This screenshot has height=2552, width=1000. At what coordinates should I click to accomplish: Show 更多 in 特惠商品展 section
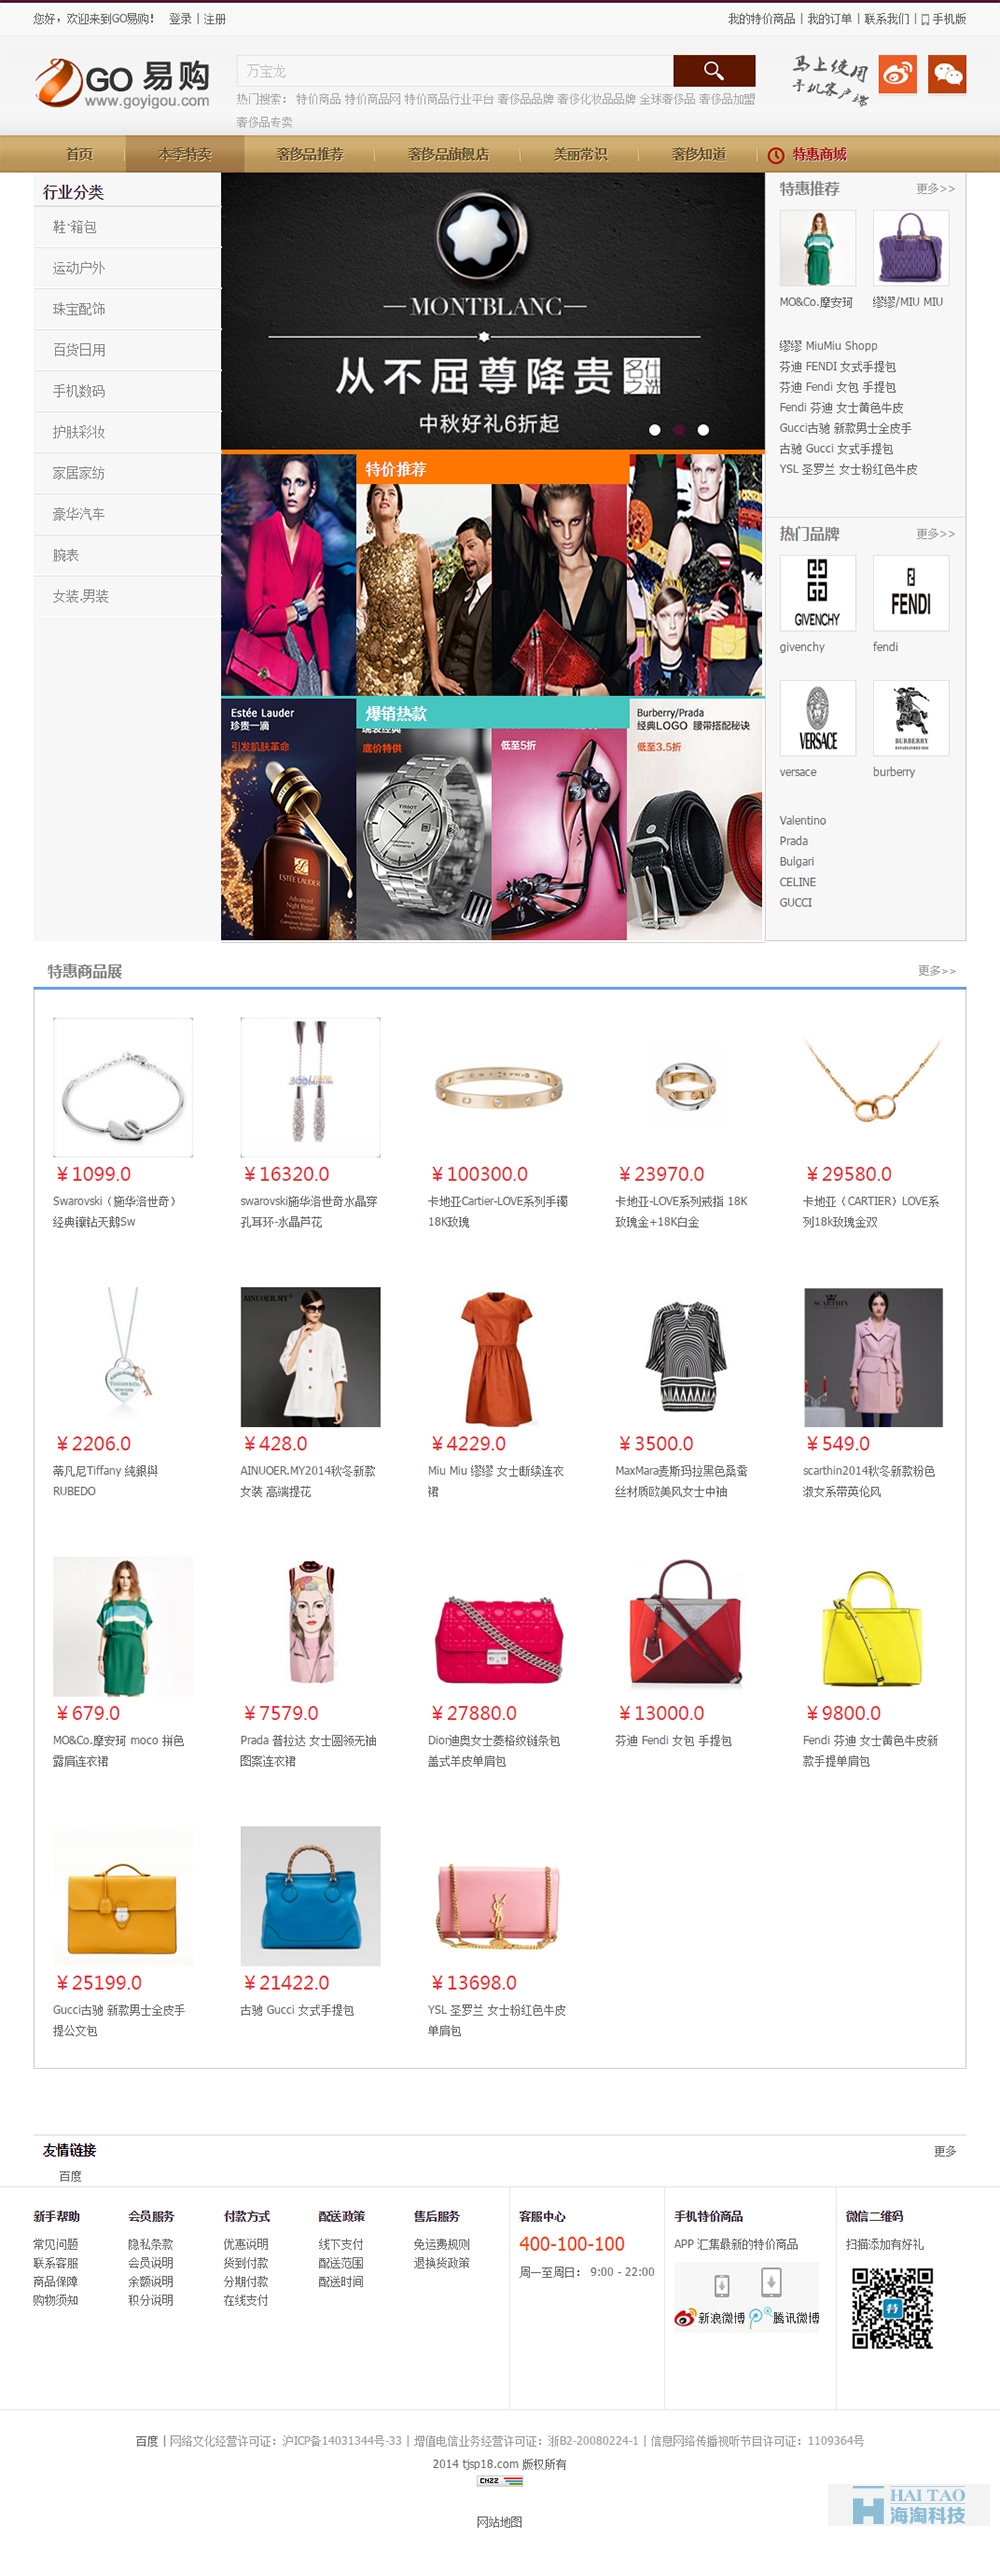pos(937,970)
